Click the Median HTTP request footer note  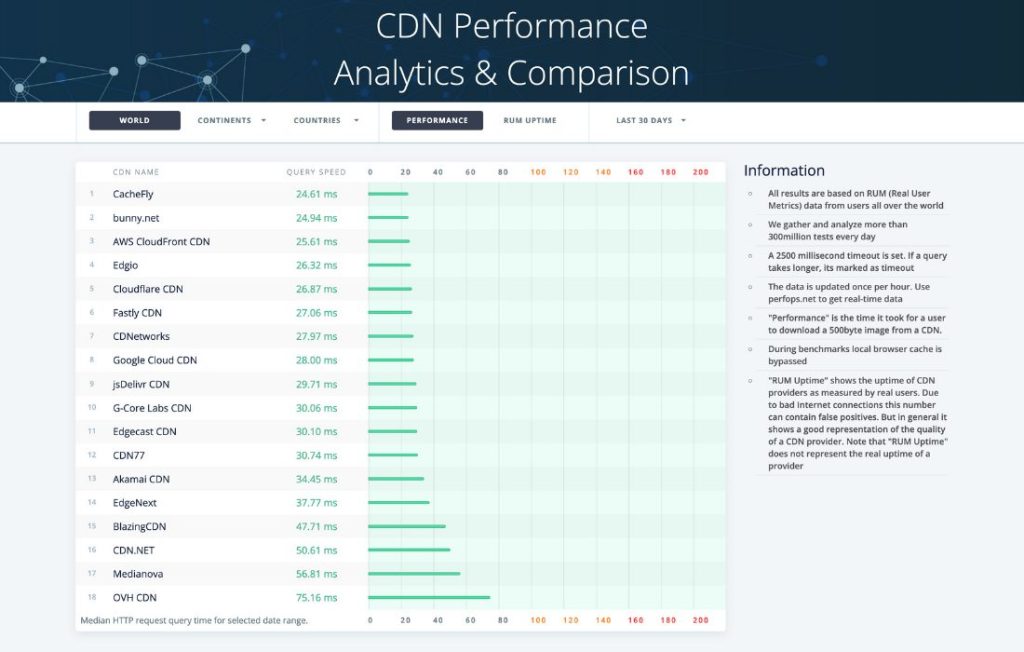(194, 621)
